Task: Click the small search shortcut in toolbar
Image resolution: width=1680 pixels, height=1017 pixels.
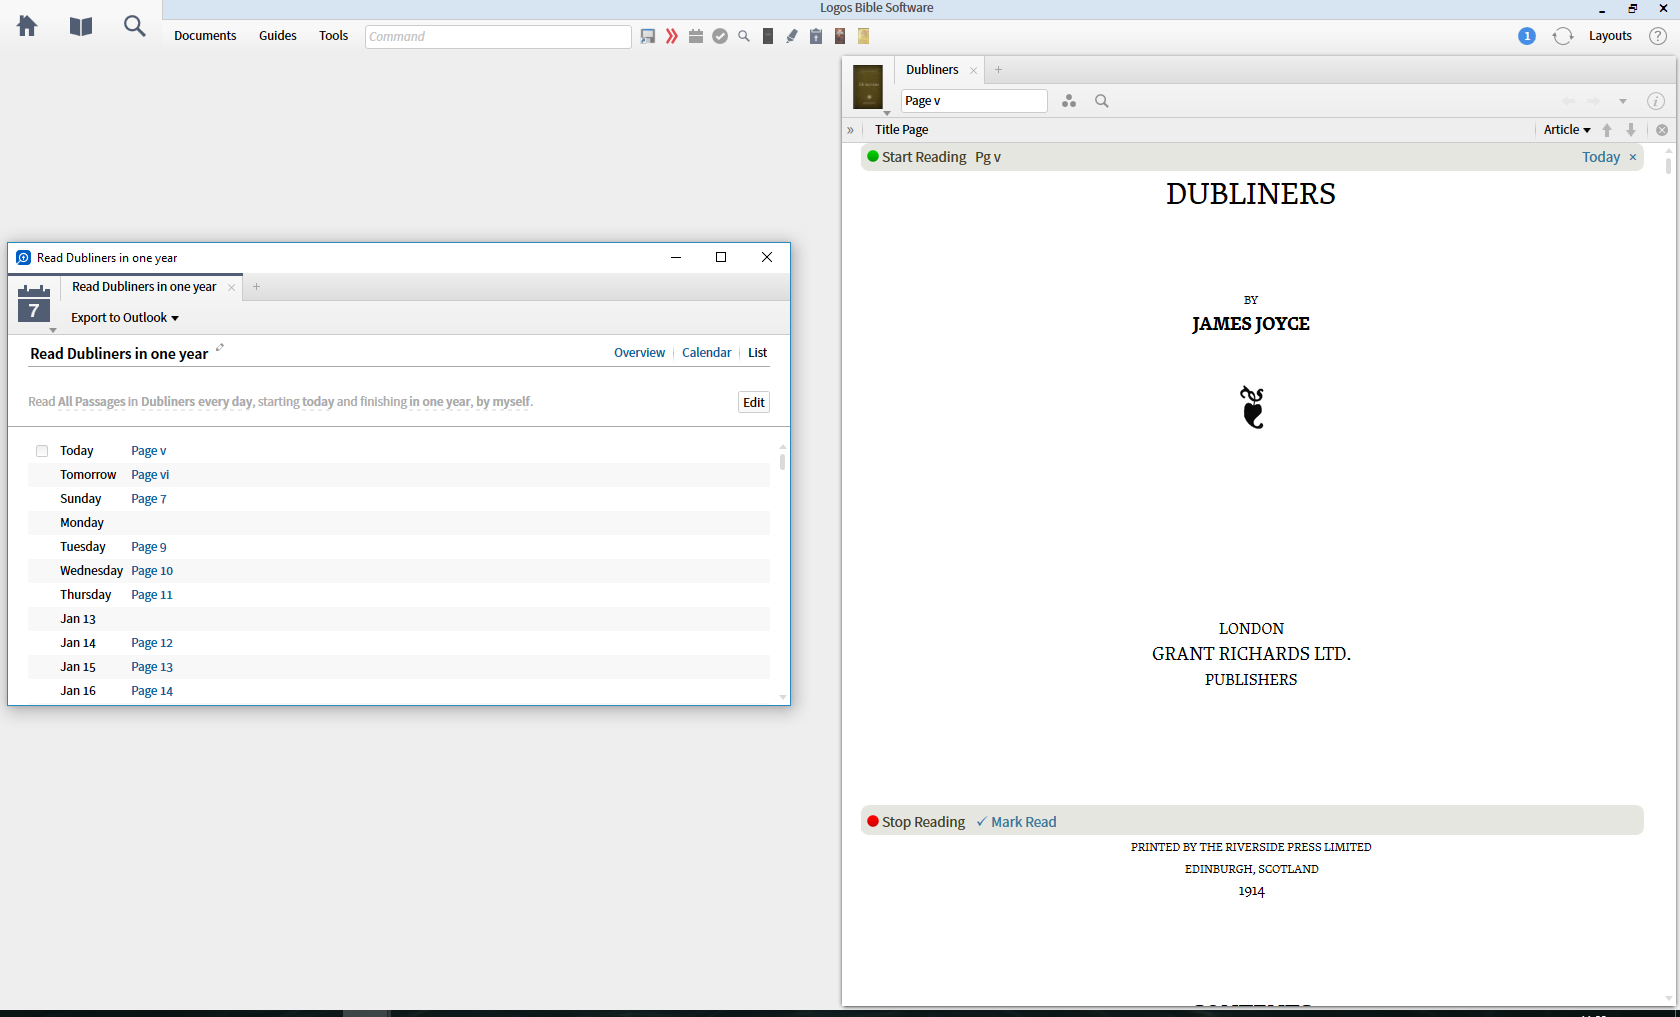Action: click(744, 36)
